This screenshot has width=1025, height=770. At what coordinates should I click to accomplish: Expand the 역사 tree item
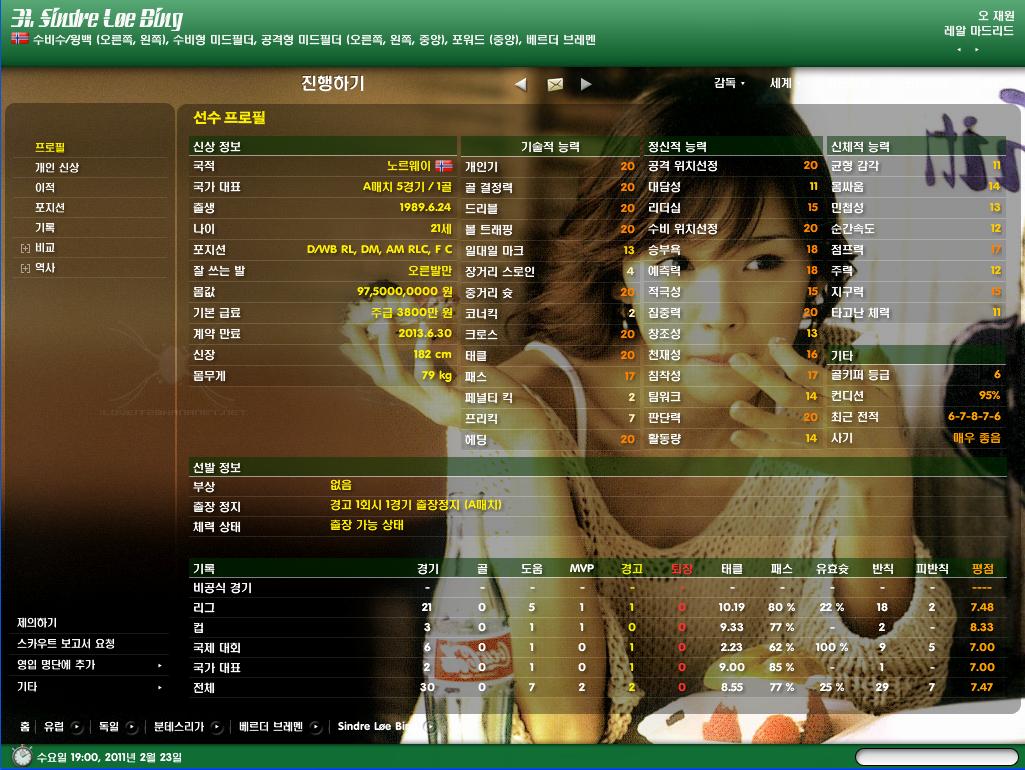(25, 268)
